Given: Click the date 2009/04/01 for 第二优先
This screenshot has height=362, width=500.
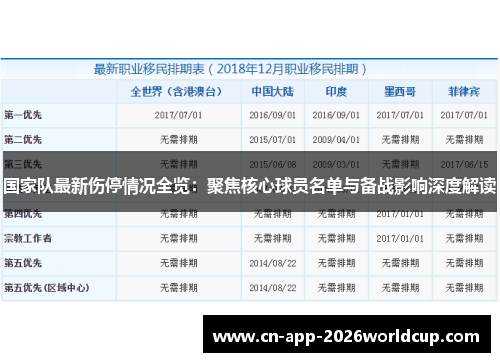Looking at the screenshot, I should [x=336, y=139].
